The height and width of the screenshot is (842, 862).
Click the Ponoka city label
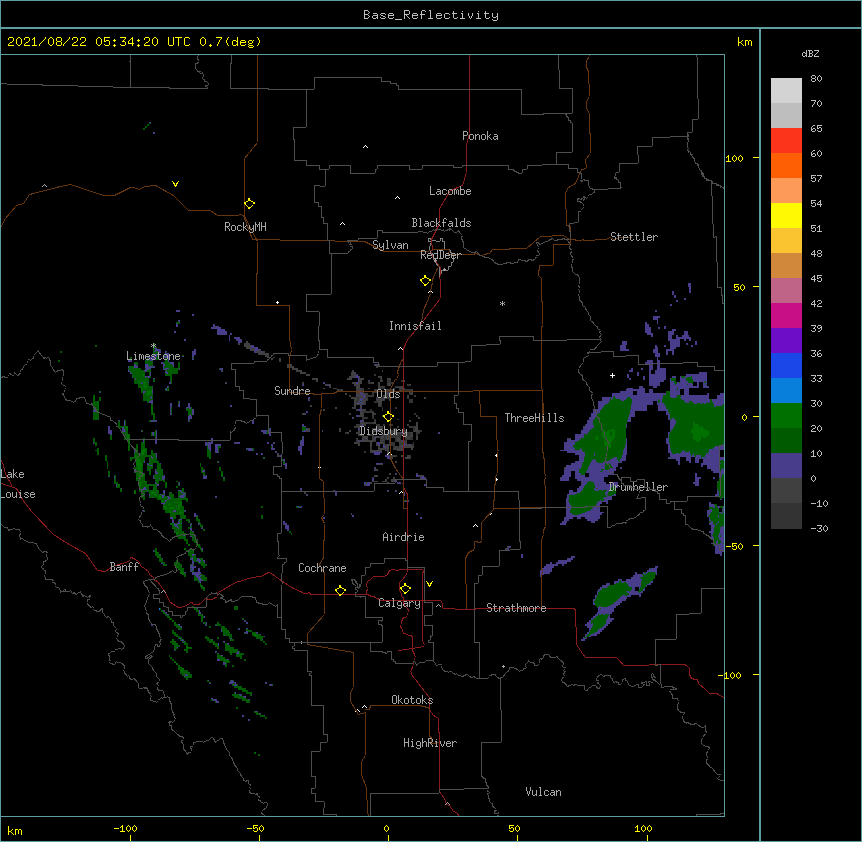coord(480,136)
